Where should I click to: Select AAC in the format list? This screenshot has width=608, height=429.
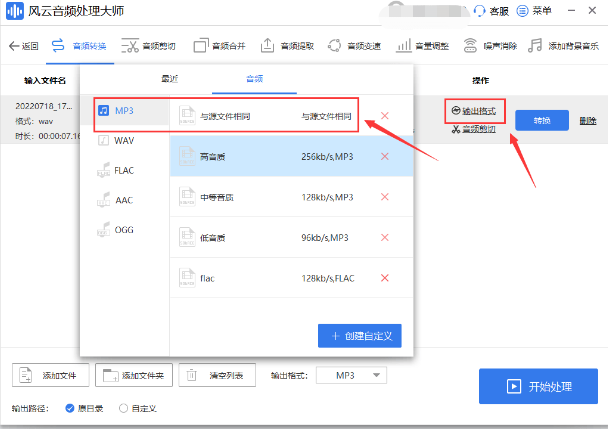(124, 200)
